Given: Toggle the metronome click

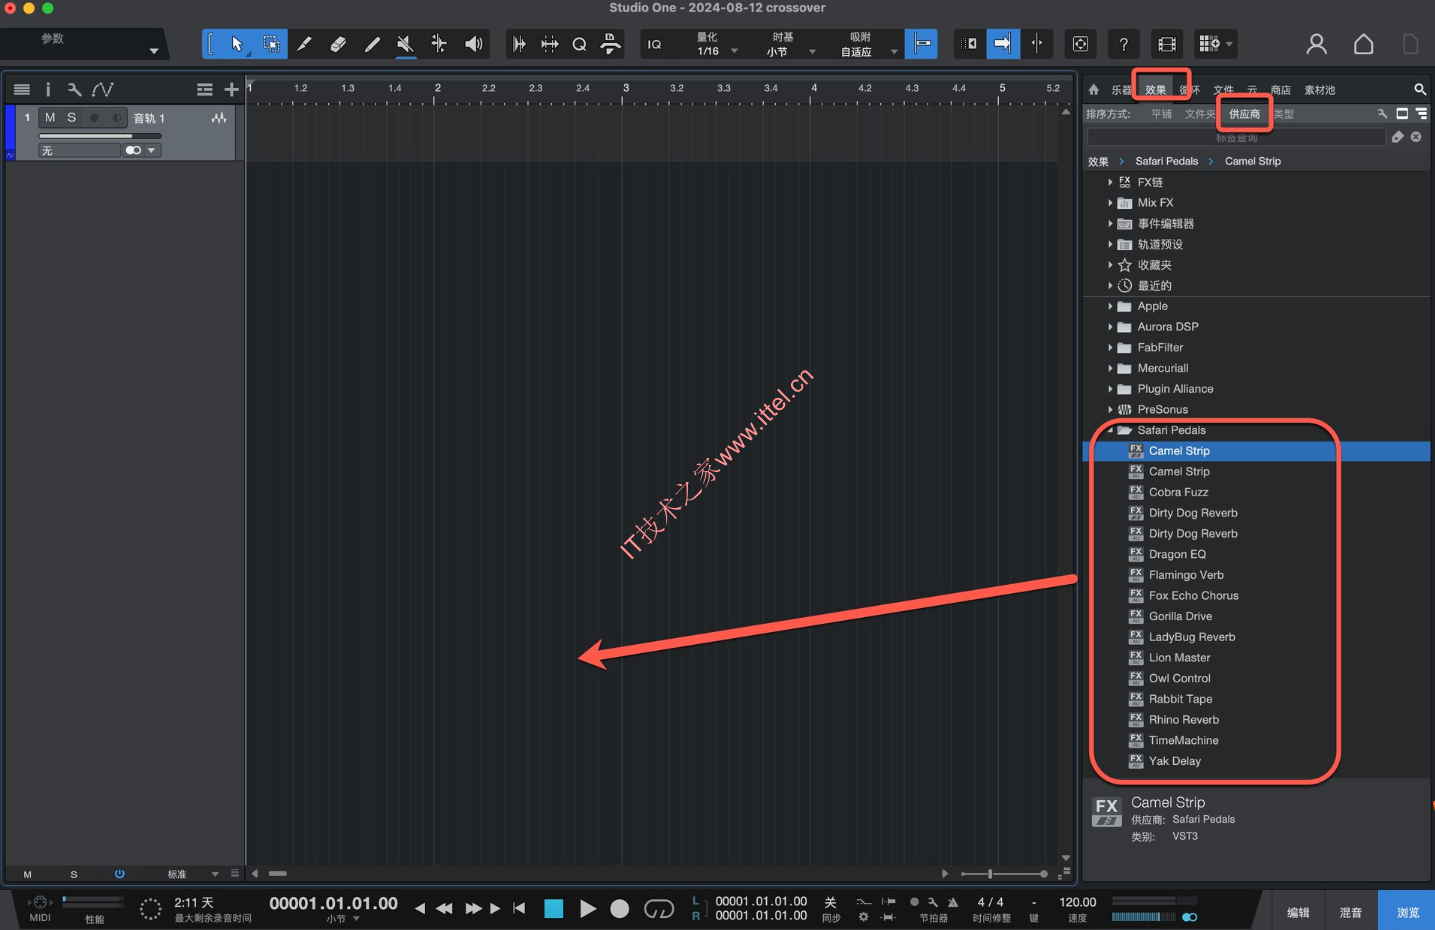Looking at the screenshot, I should [x=953, y=902].
